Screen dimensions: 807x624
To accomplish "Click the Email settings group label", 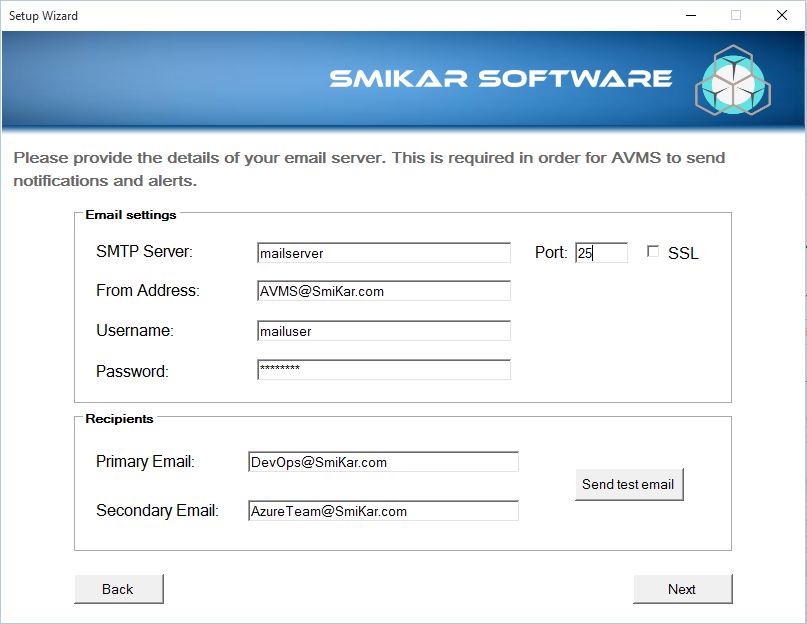I will [x=131, y=215].
